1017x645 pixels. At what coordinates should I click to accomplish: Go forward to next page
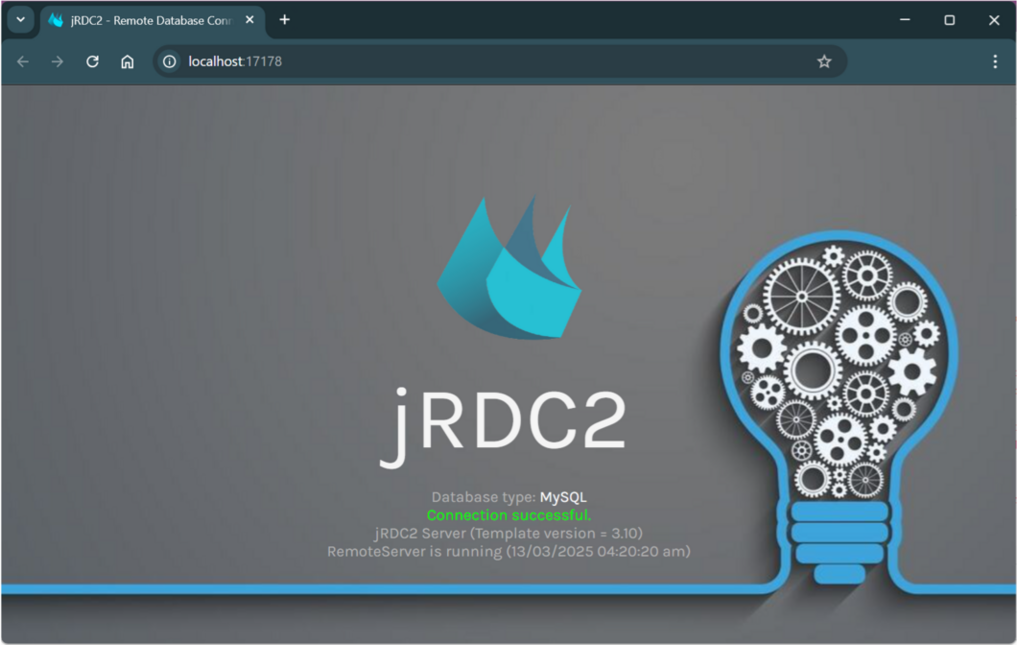click(58, 62)
